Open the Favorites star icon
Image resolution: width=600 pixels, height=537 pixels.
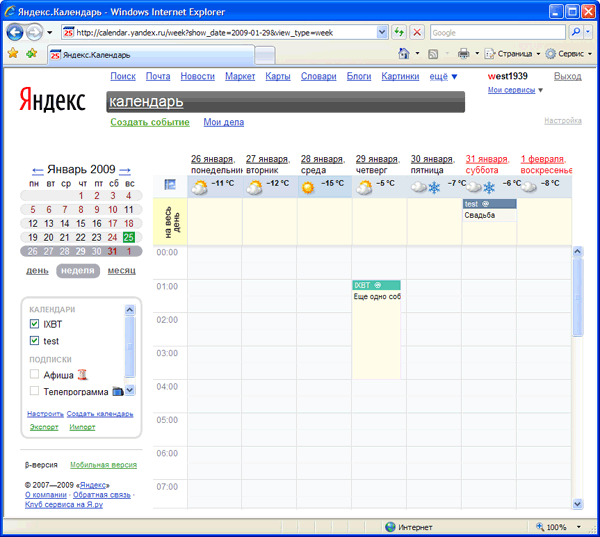coord(13,53)
